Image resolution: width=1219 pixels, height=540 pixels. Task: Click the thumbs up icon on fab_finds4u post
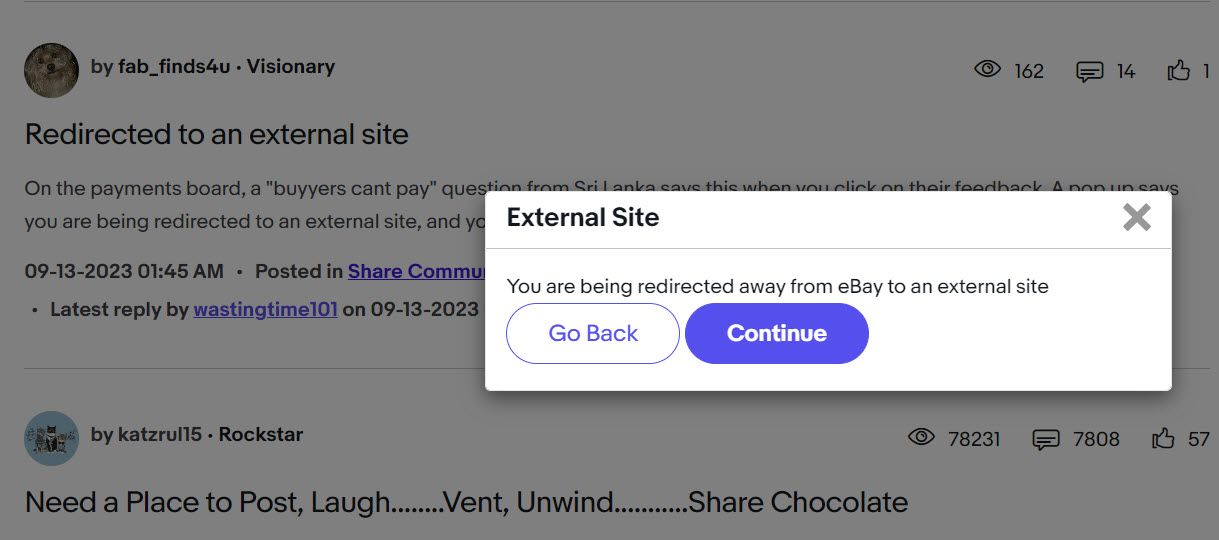tap(1179, 70)
